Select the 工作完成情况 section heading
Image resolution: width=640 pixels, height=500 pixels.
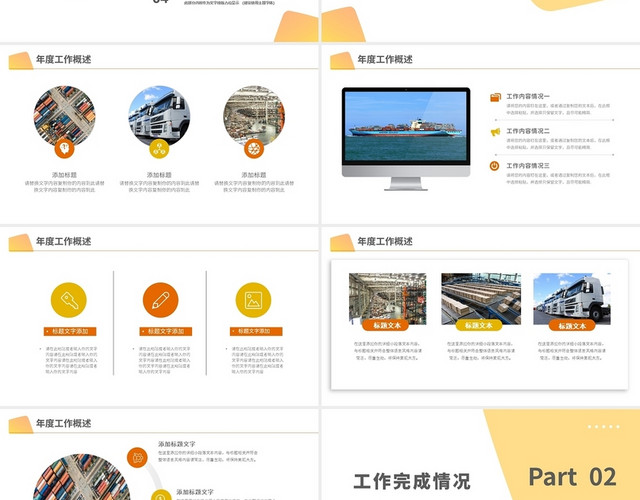point(411,482)
